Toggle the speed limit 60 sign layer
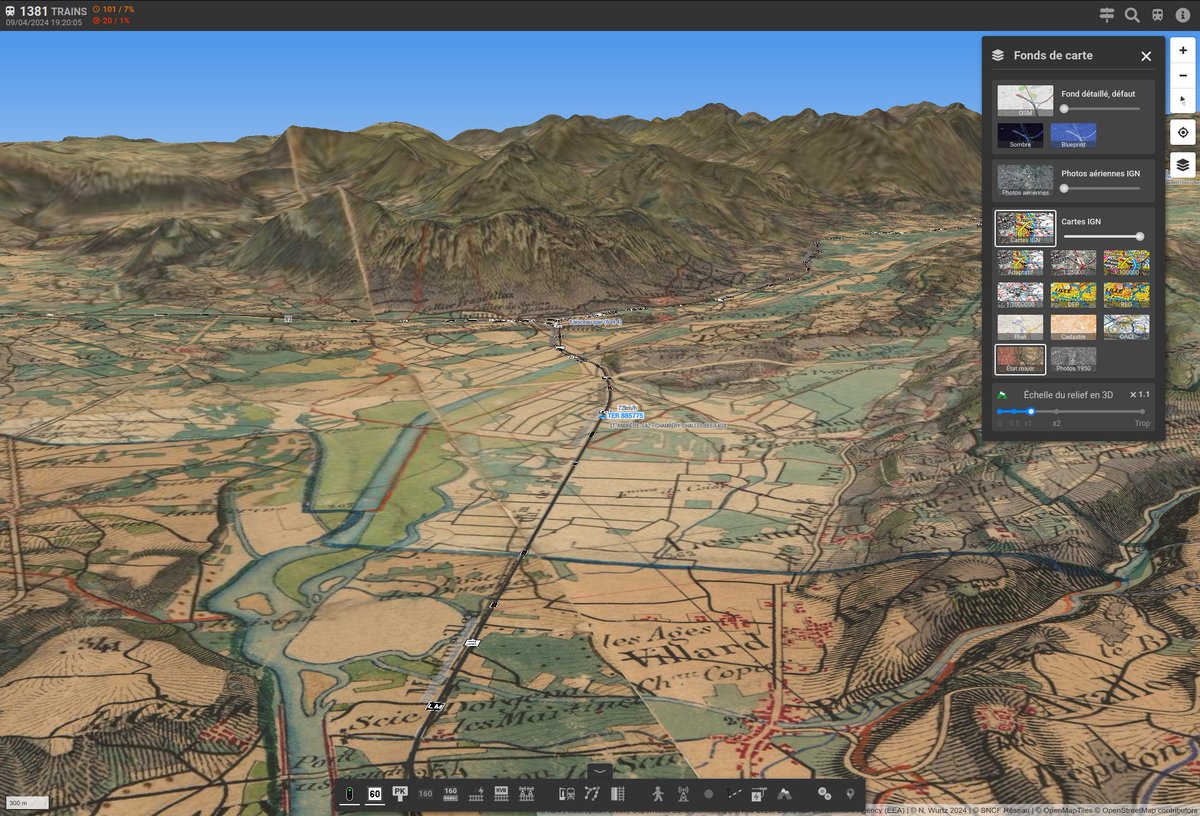The width and height of the screenshot is (1200, 816). click(375, 793)
